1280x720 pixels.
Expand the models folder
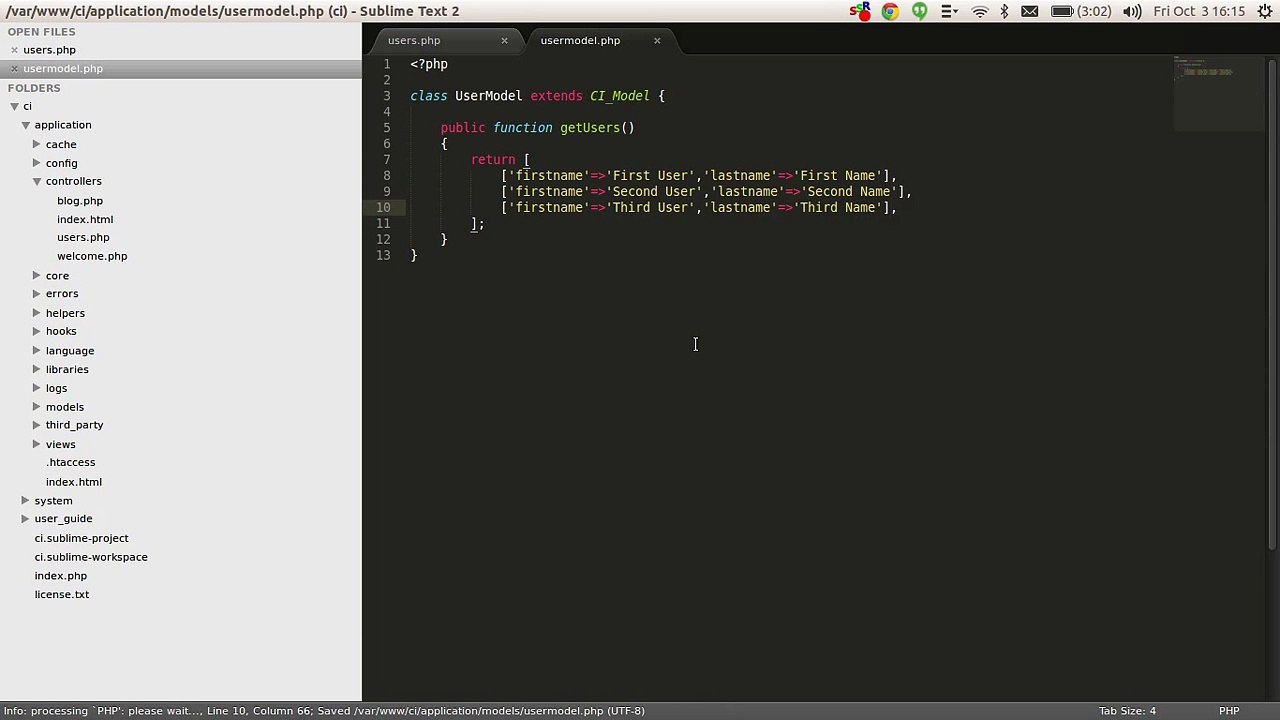[36, 406]
